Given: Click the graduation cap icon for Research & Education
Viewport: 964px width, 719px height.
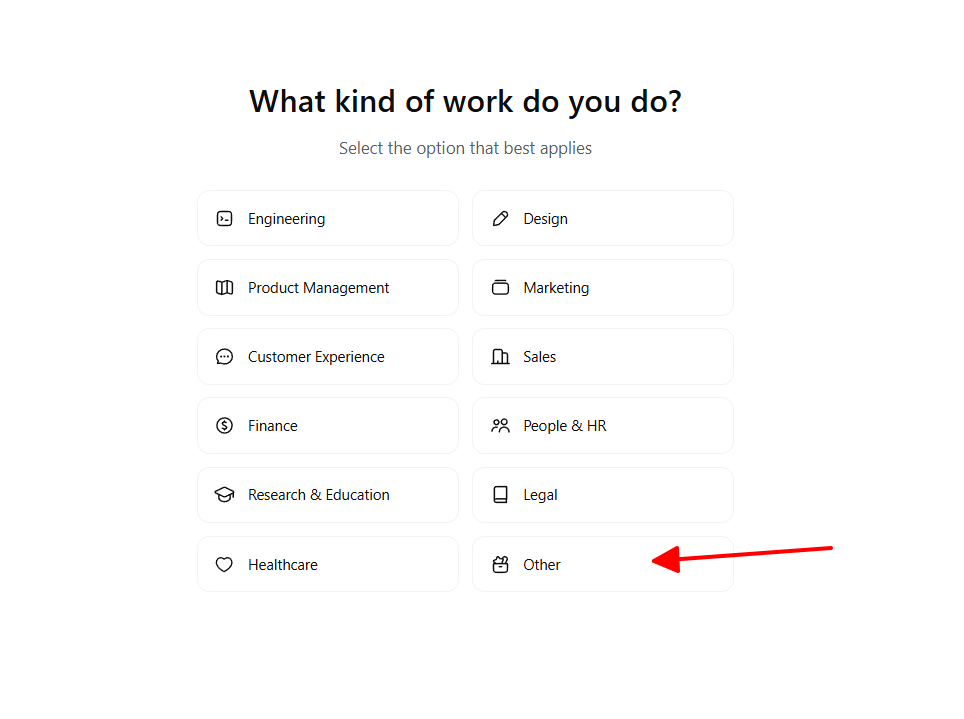Looking at the screenshot, I should (x=224, y=495).
